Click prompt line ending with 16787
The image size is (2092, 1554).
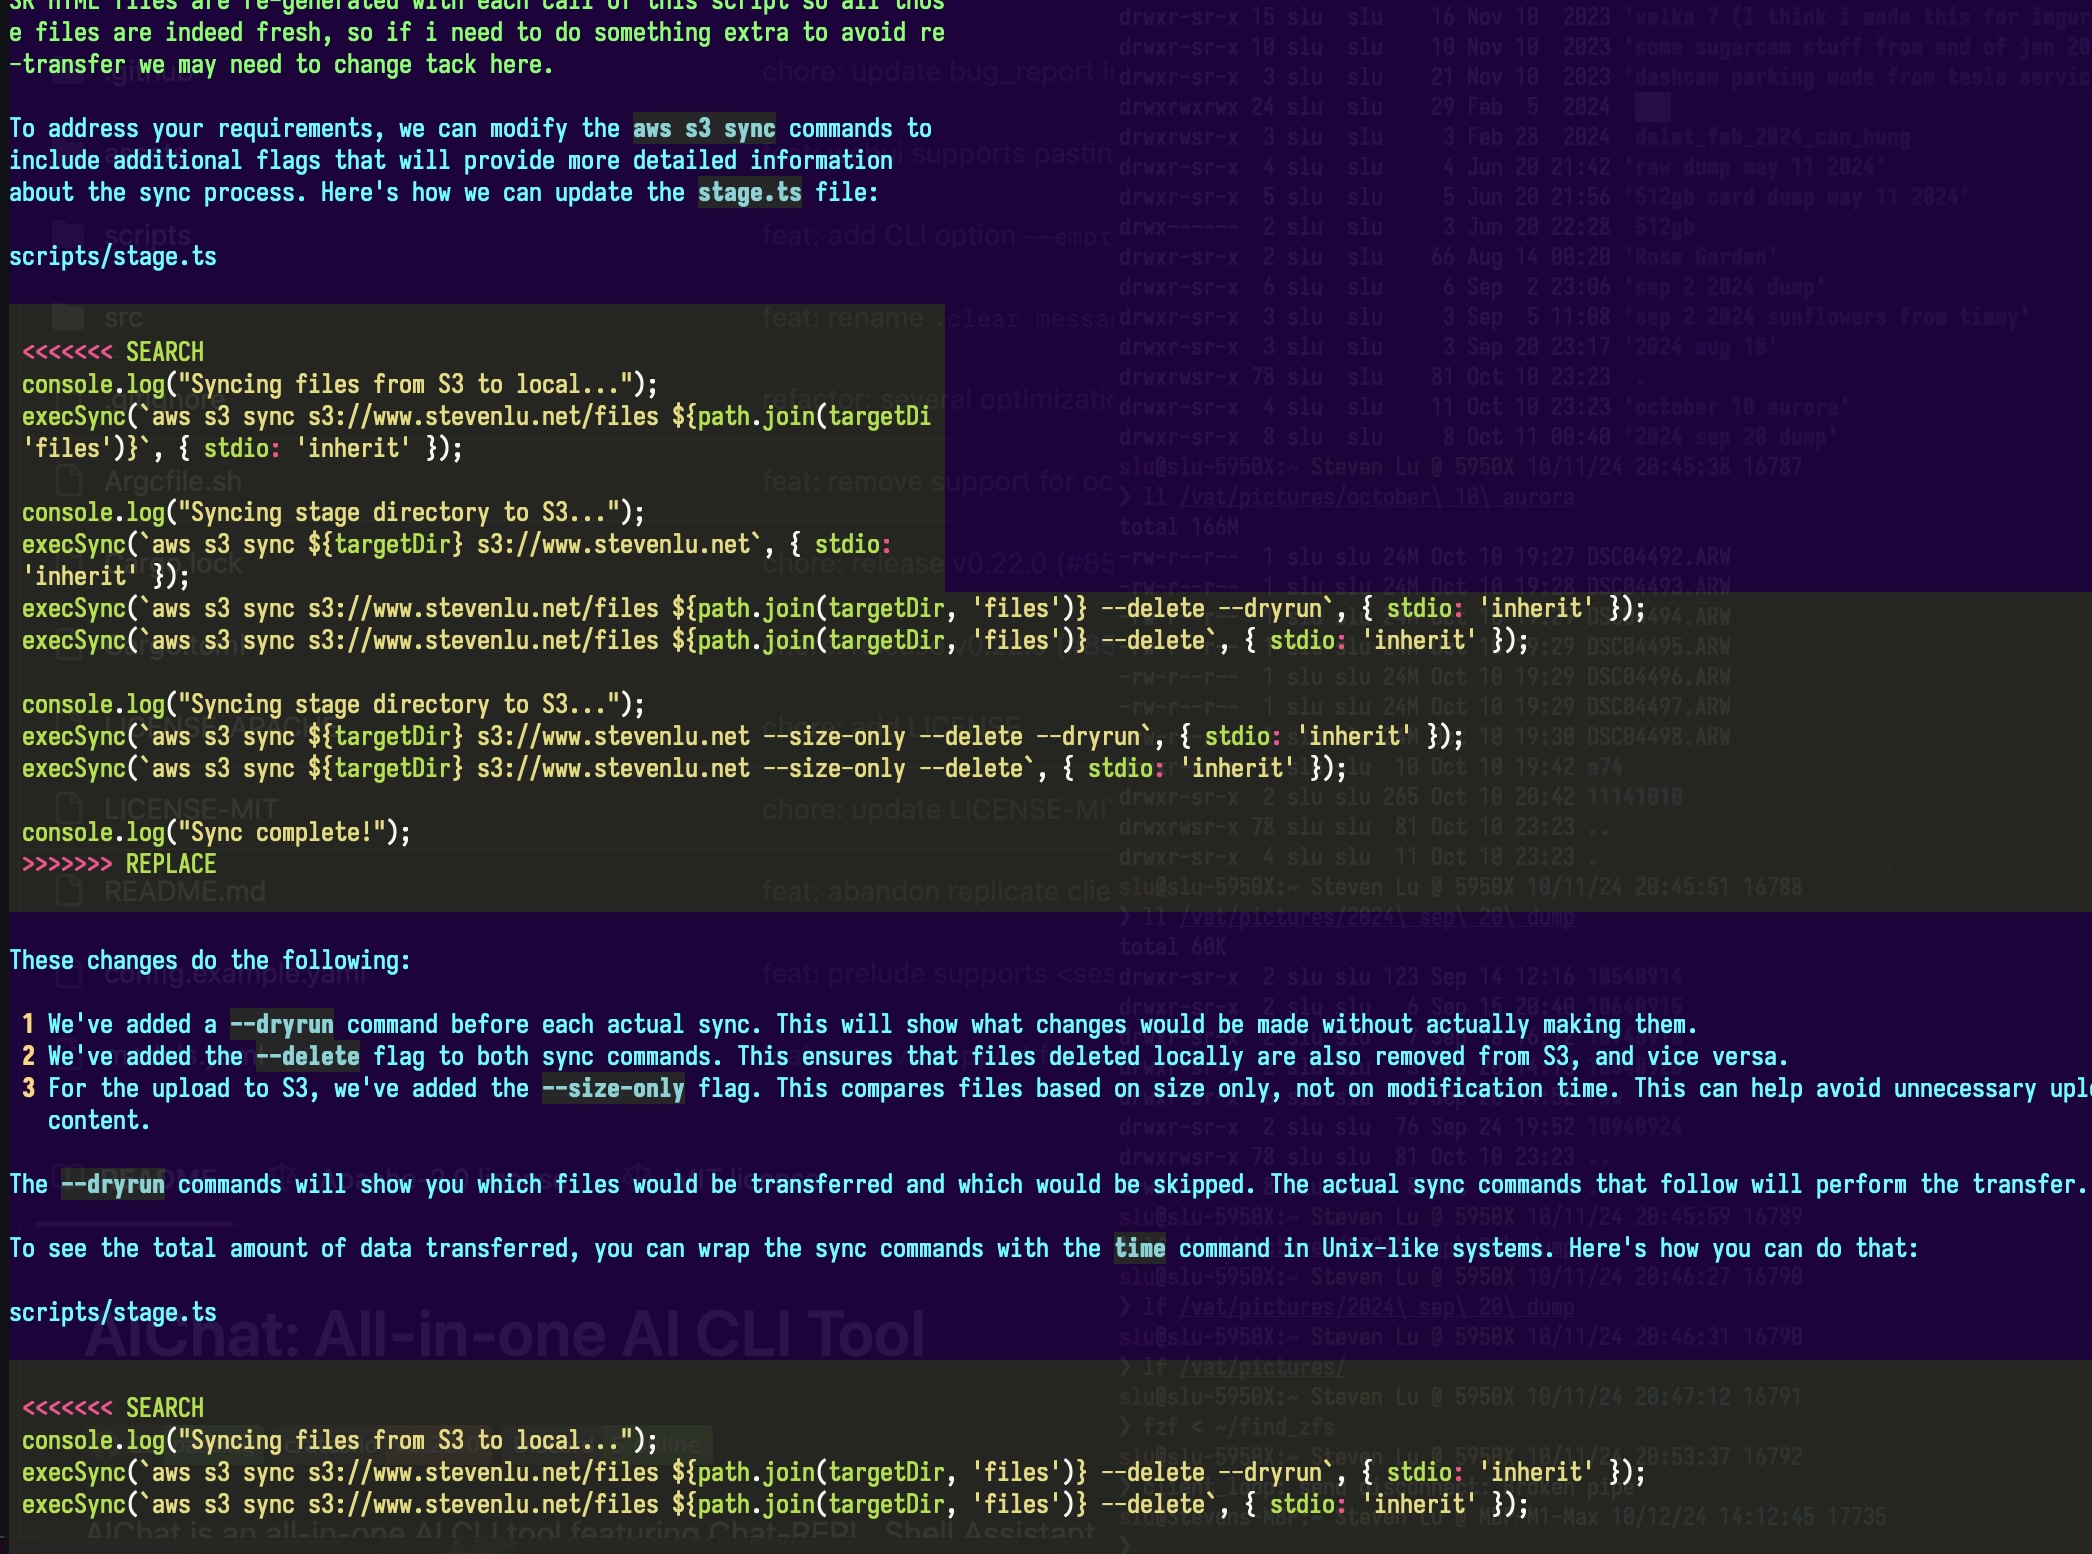(x=1461, y=467)
